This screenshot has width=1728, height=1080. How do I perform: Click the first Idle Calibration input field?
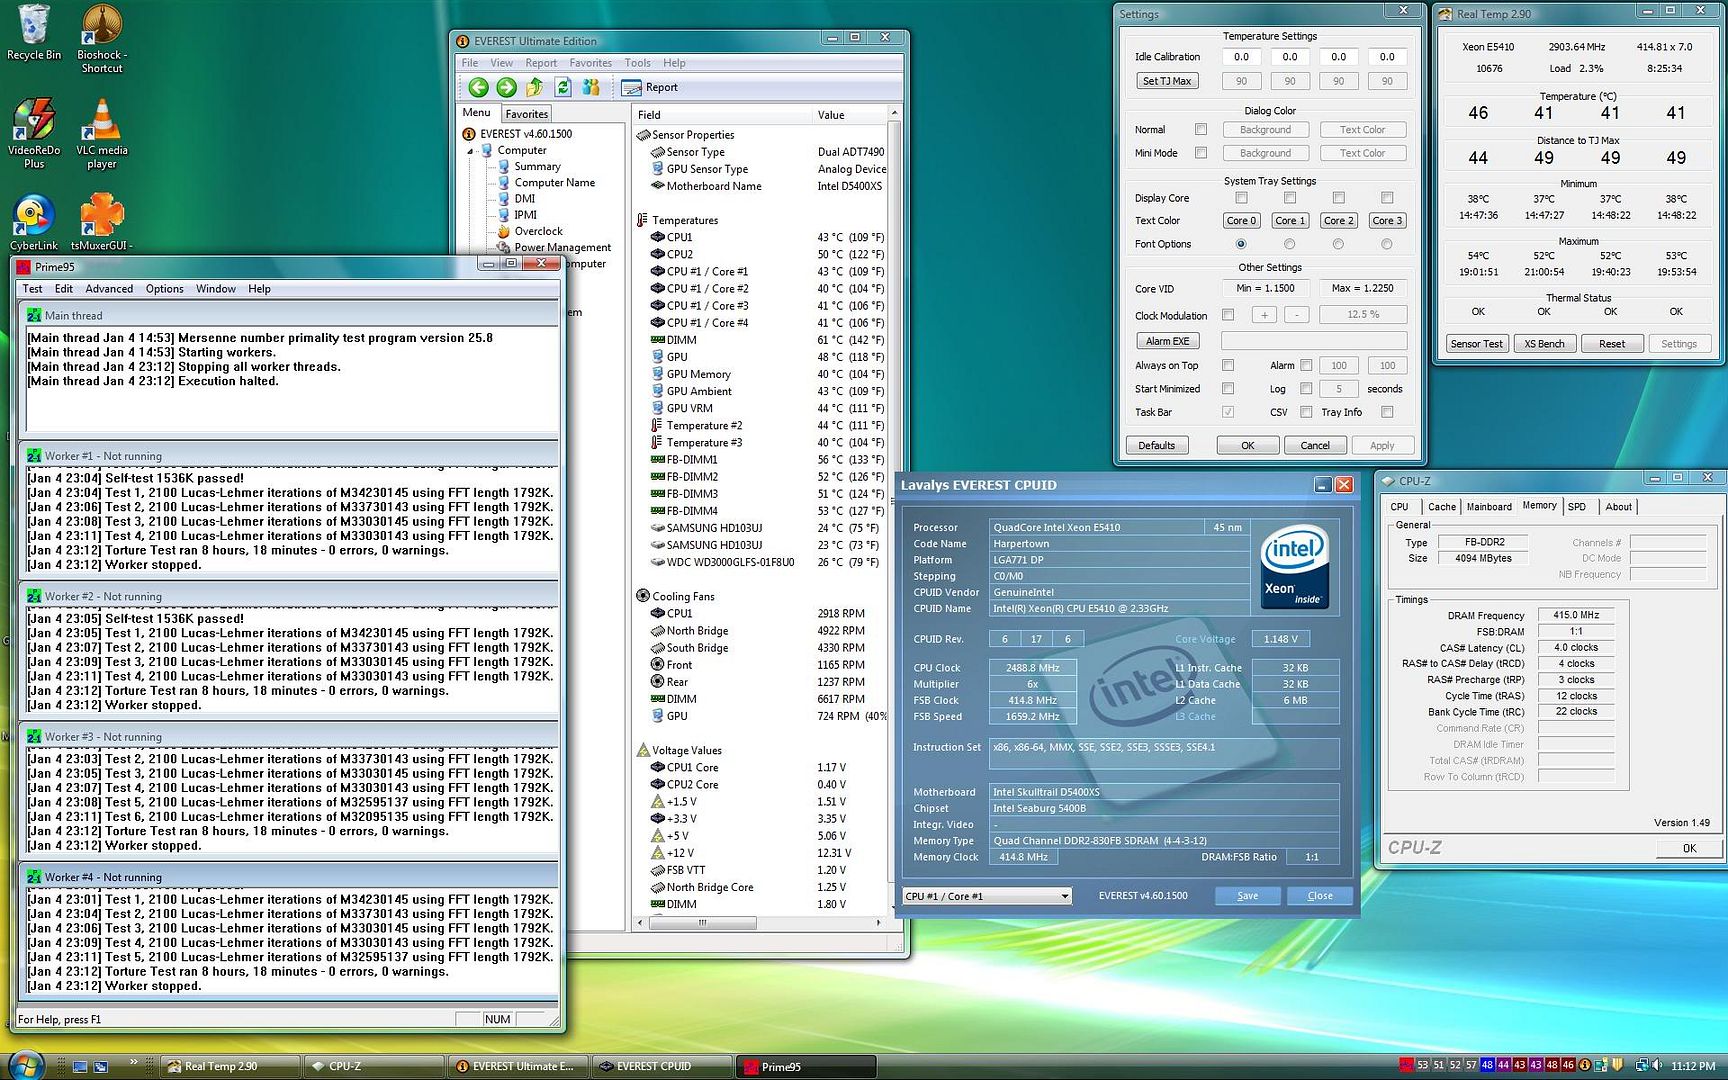(x=1241, y=57)
